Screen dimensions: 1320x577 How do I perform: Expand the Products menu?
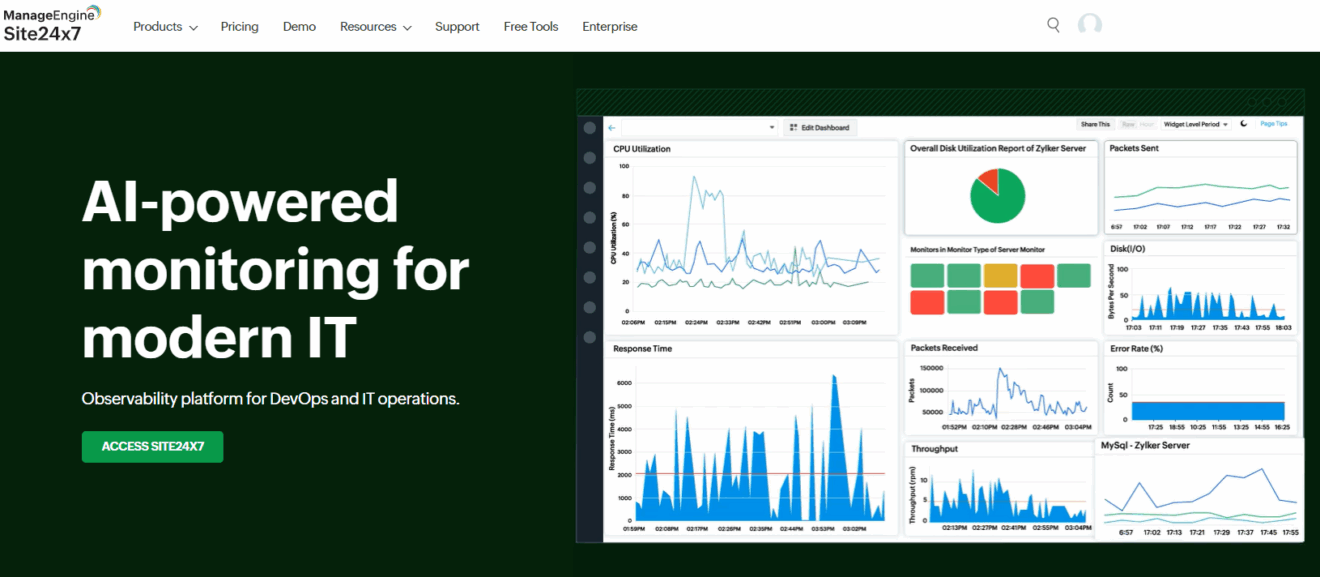[165, 27]
